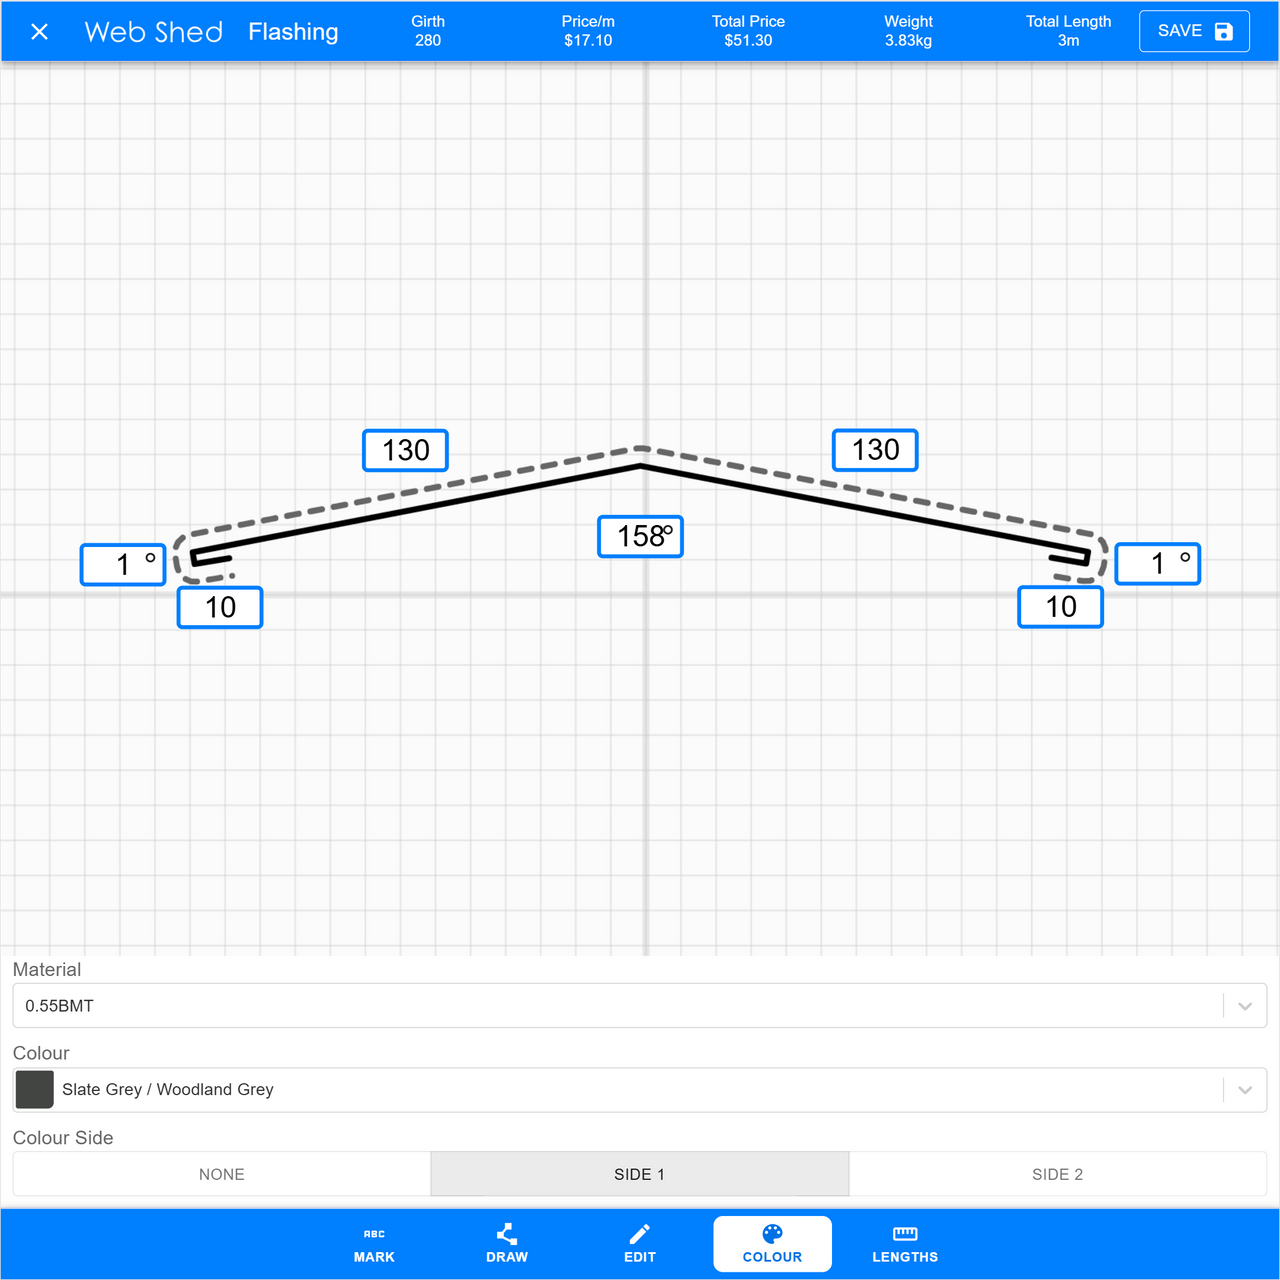Set Colour Side to None
This screenshot has height=1280, width=1280.
click(x=222, y=1174)
